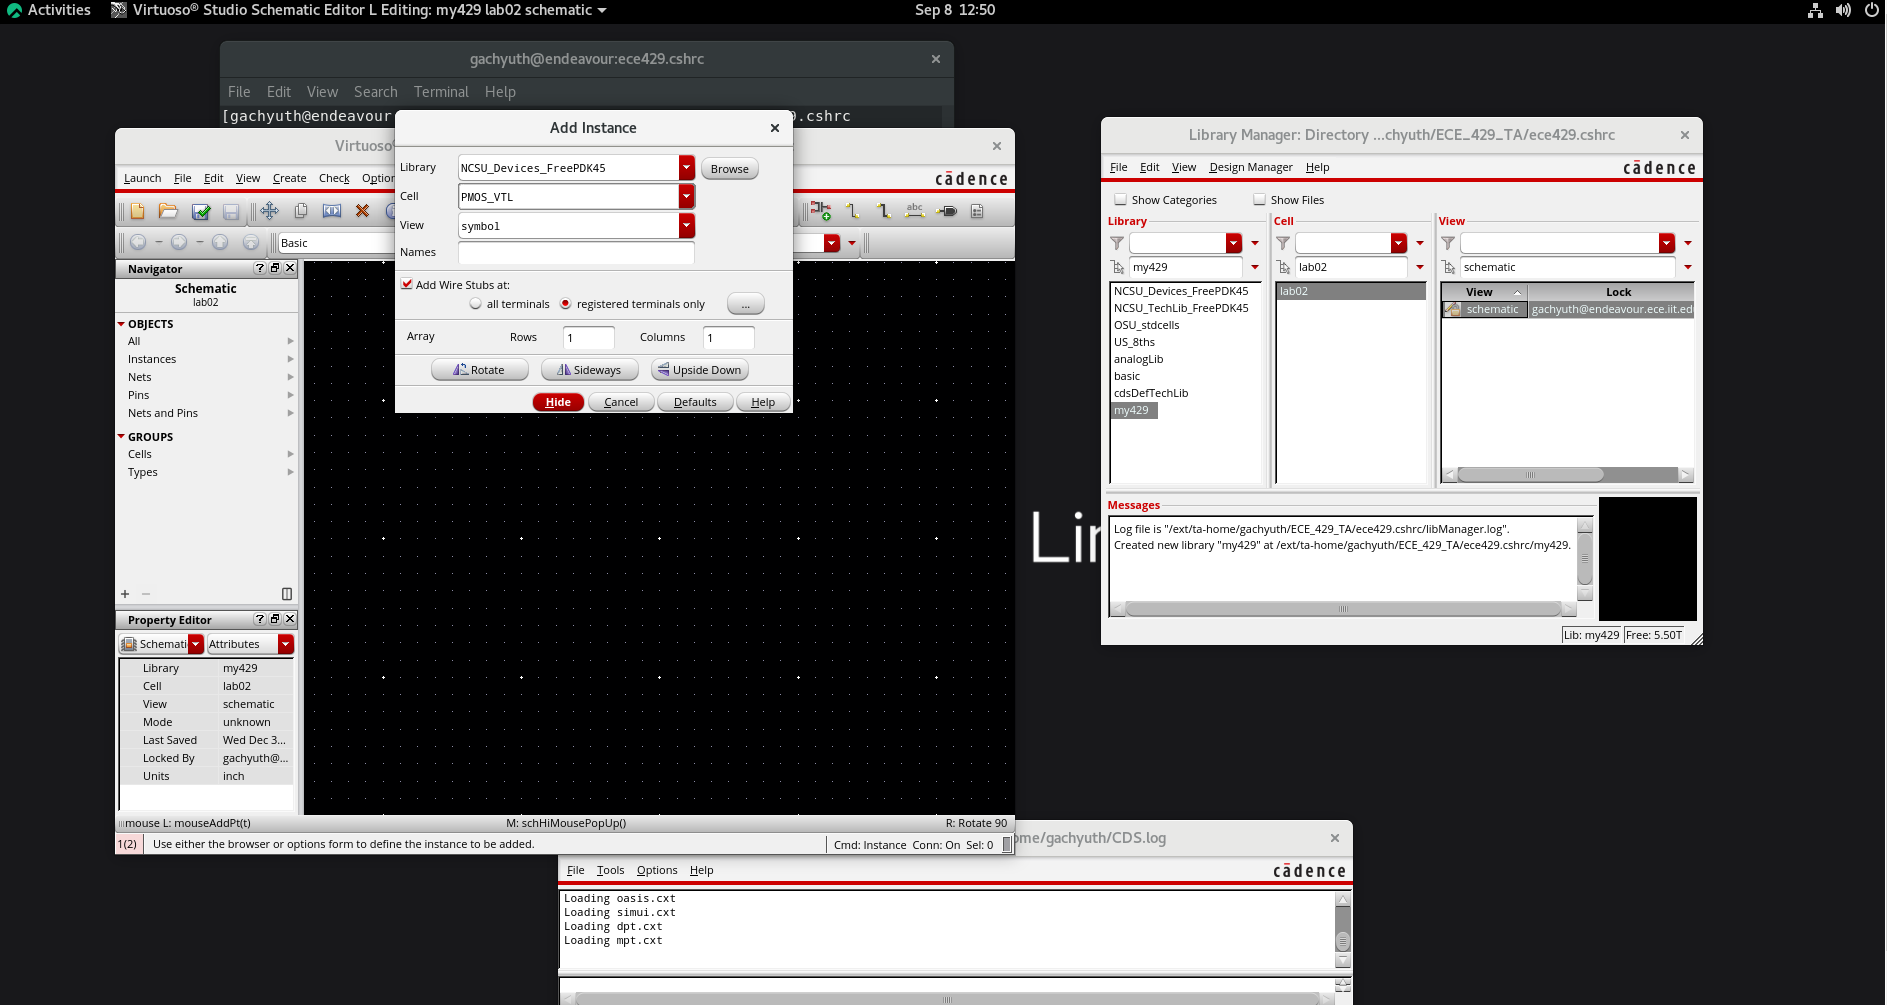Click the Copy icon in schematic toolbar
1887x1005 pixels.
[301, 211]
